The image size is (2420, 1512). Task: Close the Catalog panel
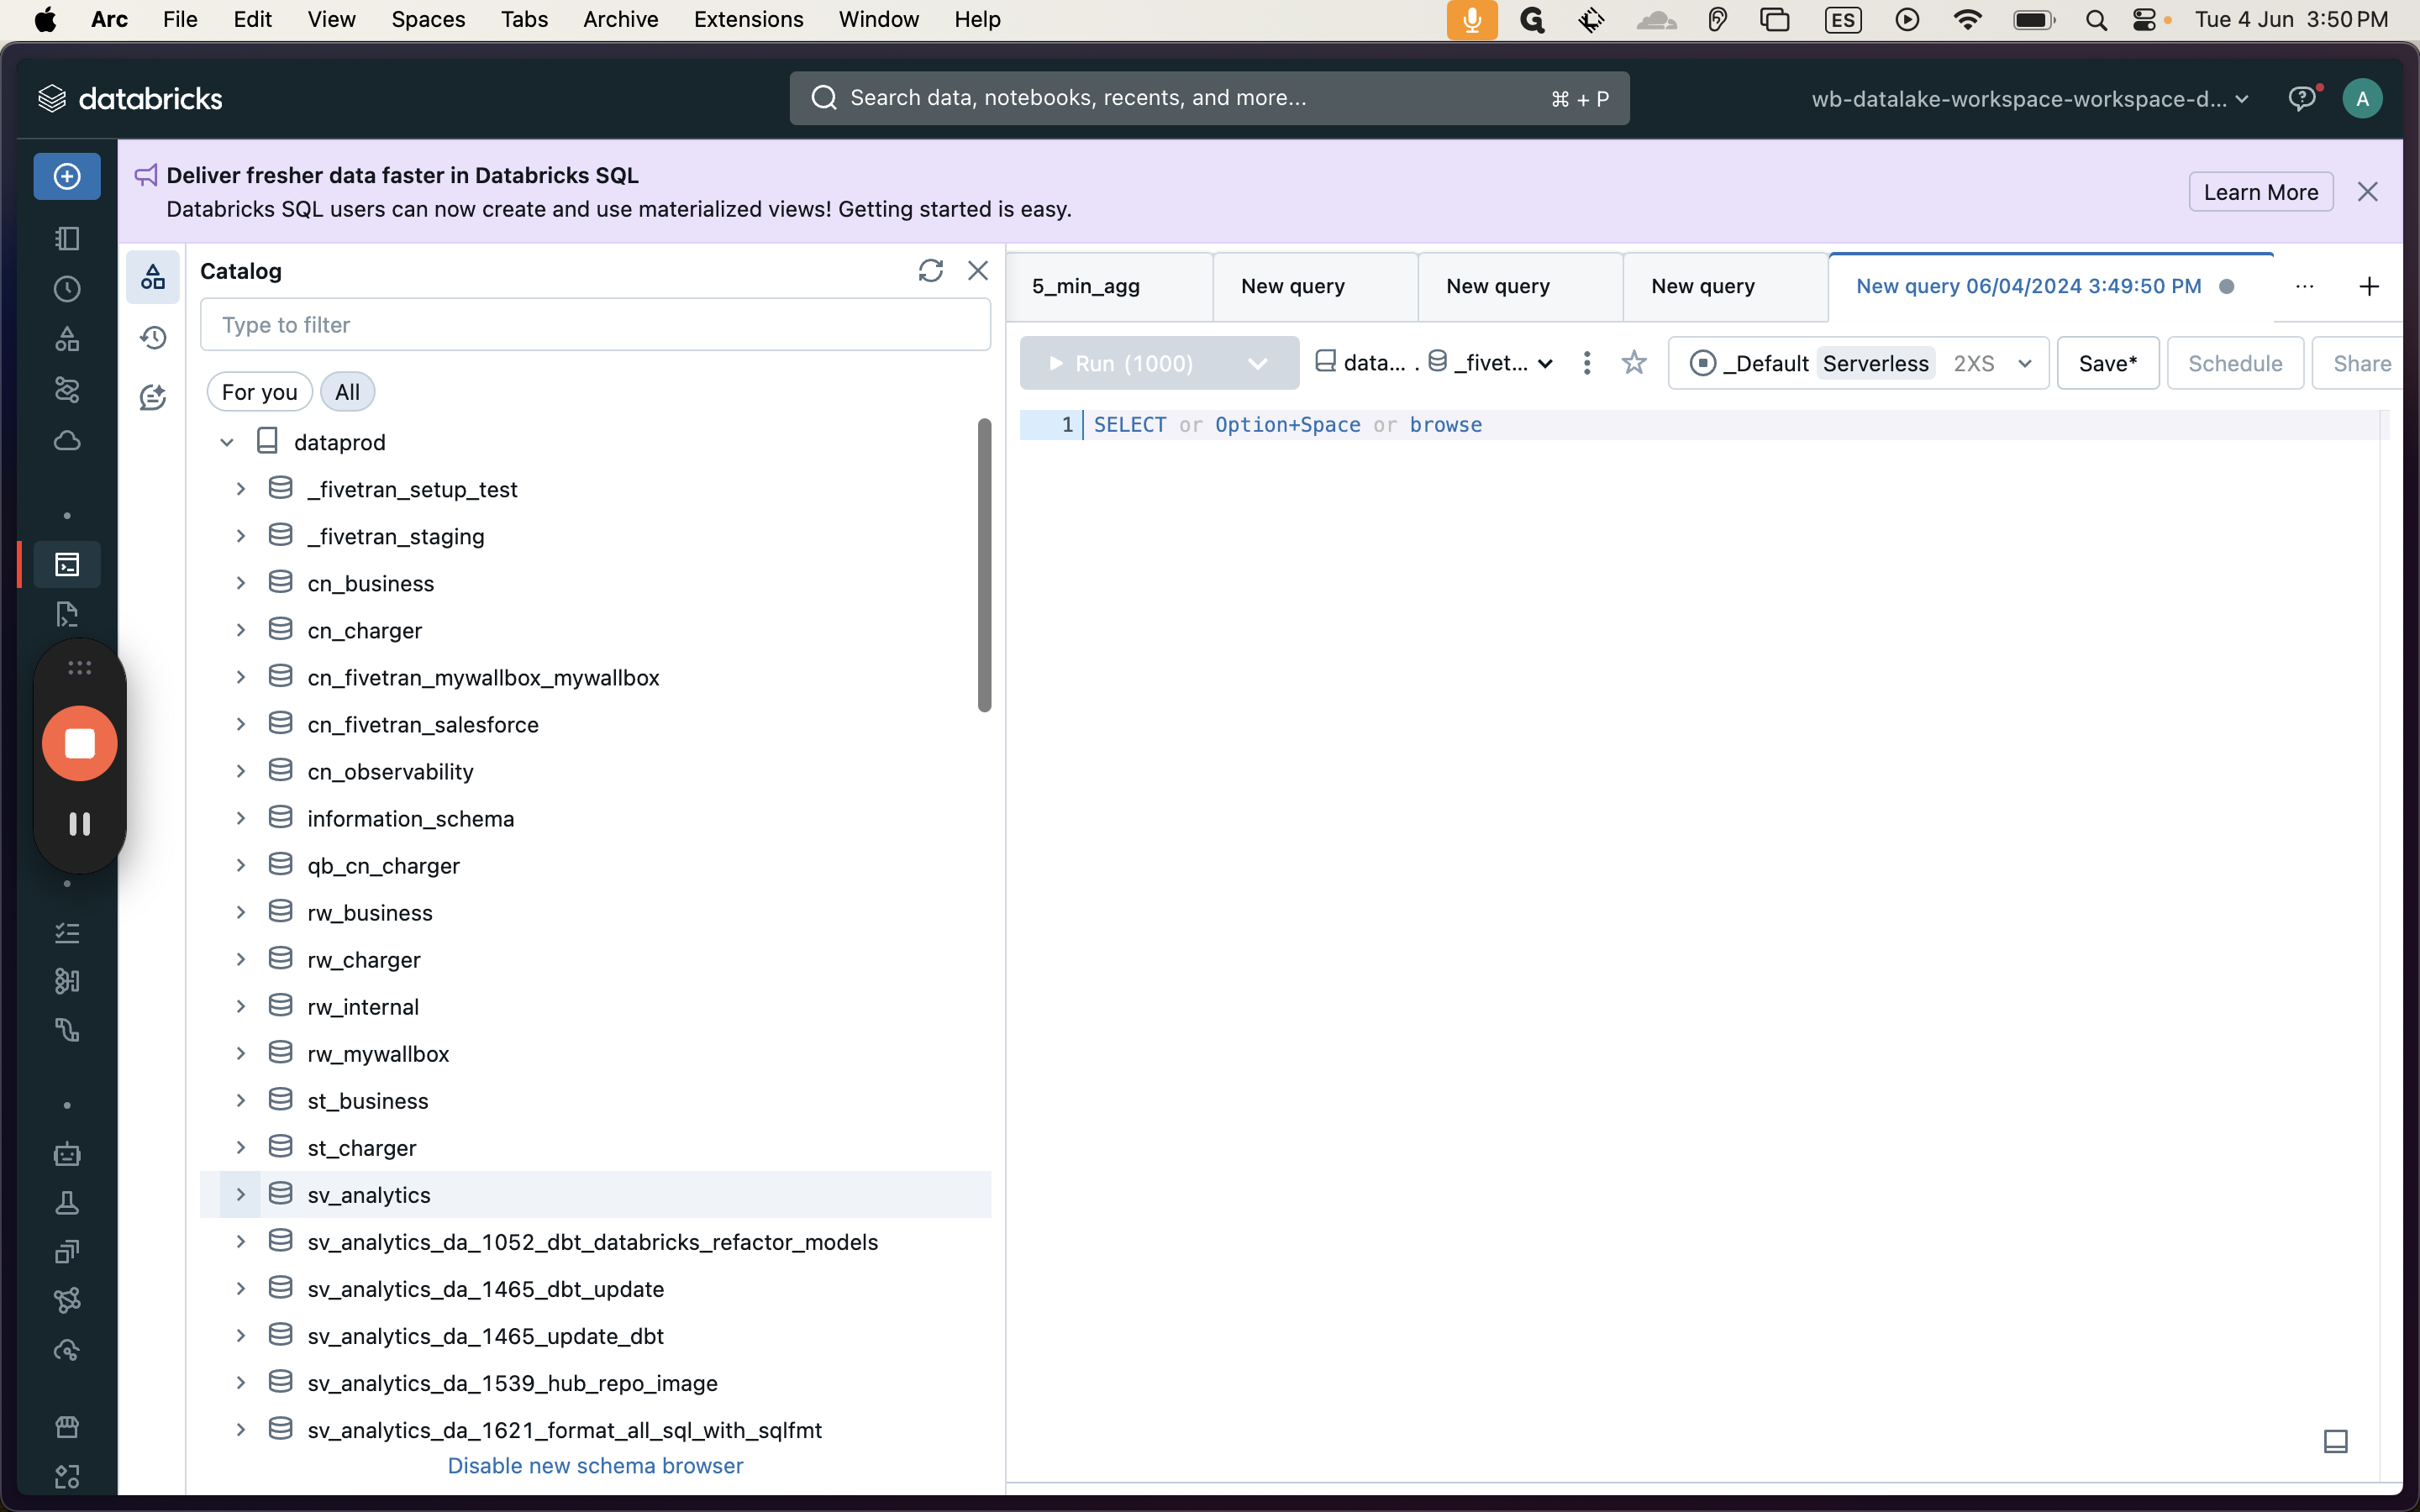(x=978, y=271)
